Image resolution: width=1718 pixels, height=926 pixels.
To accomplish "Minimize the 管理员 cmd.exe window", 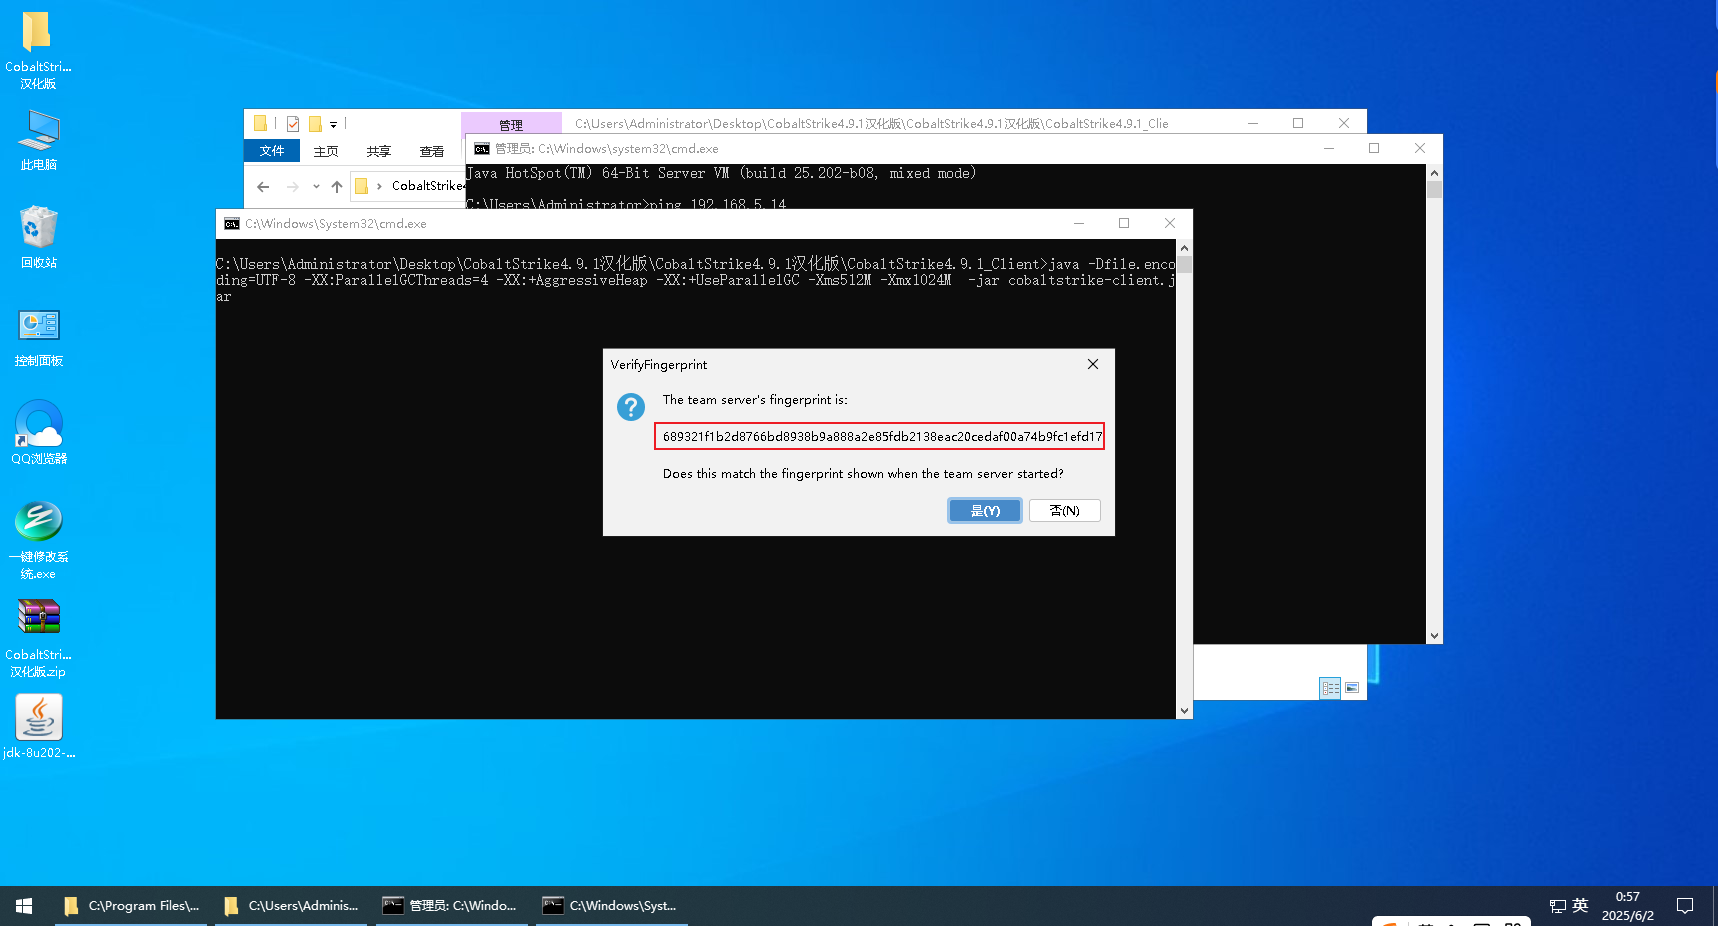I will coord(1329,148).
